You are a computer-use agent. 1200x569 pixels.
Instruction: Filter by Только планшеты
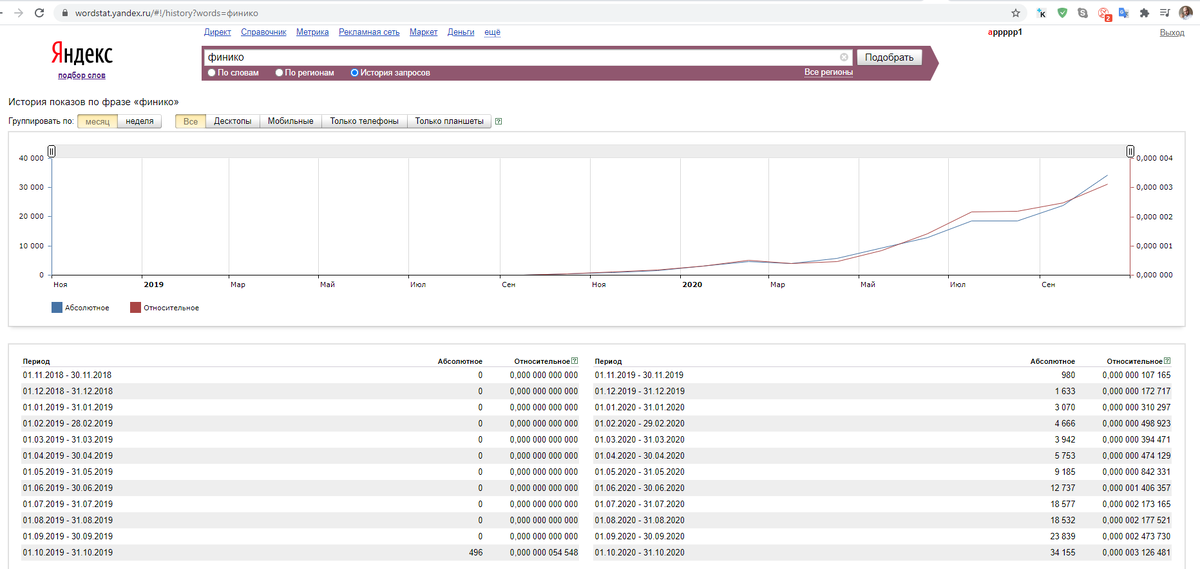tap(449, 121)
